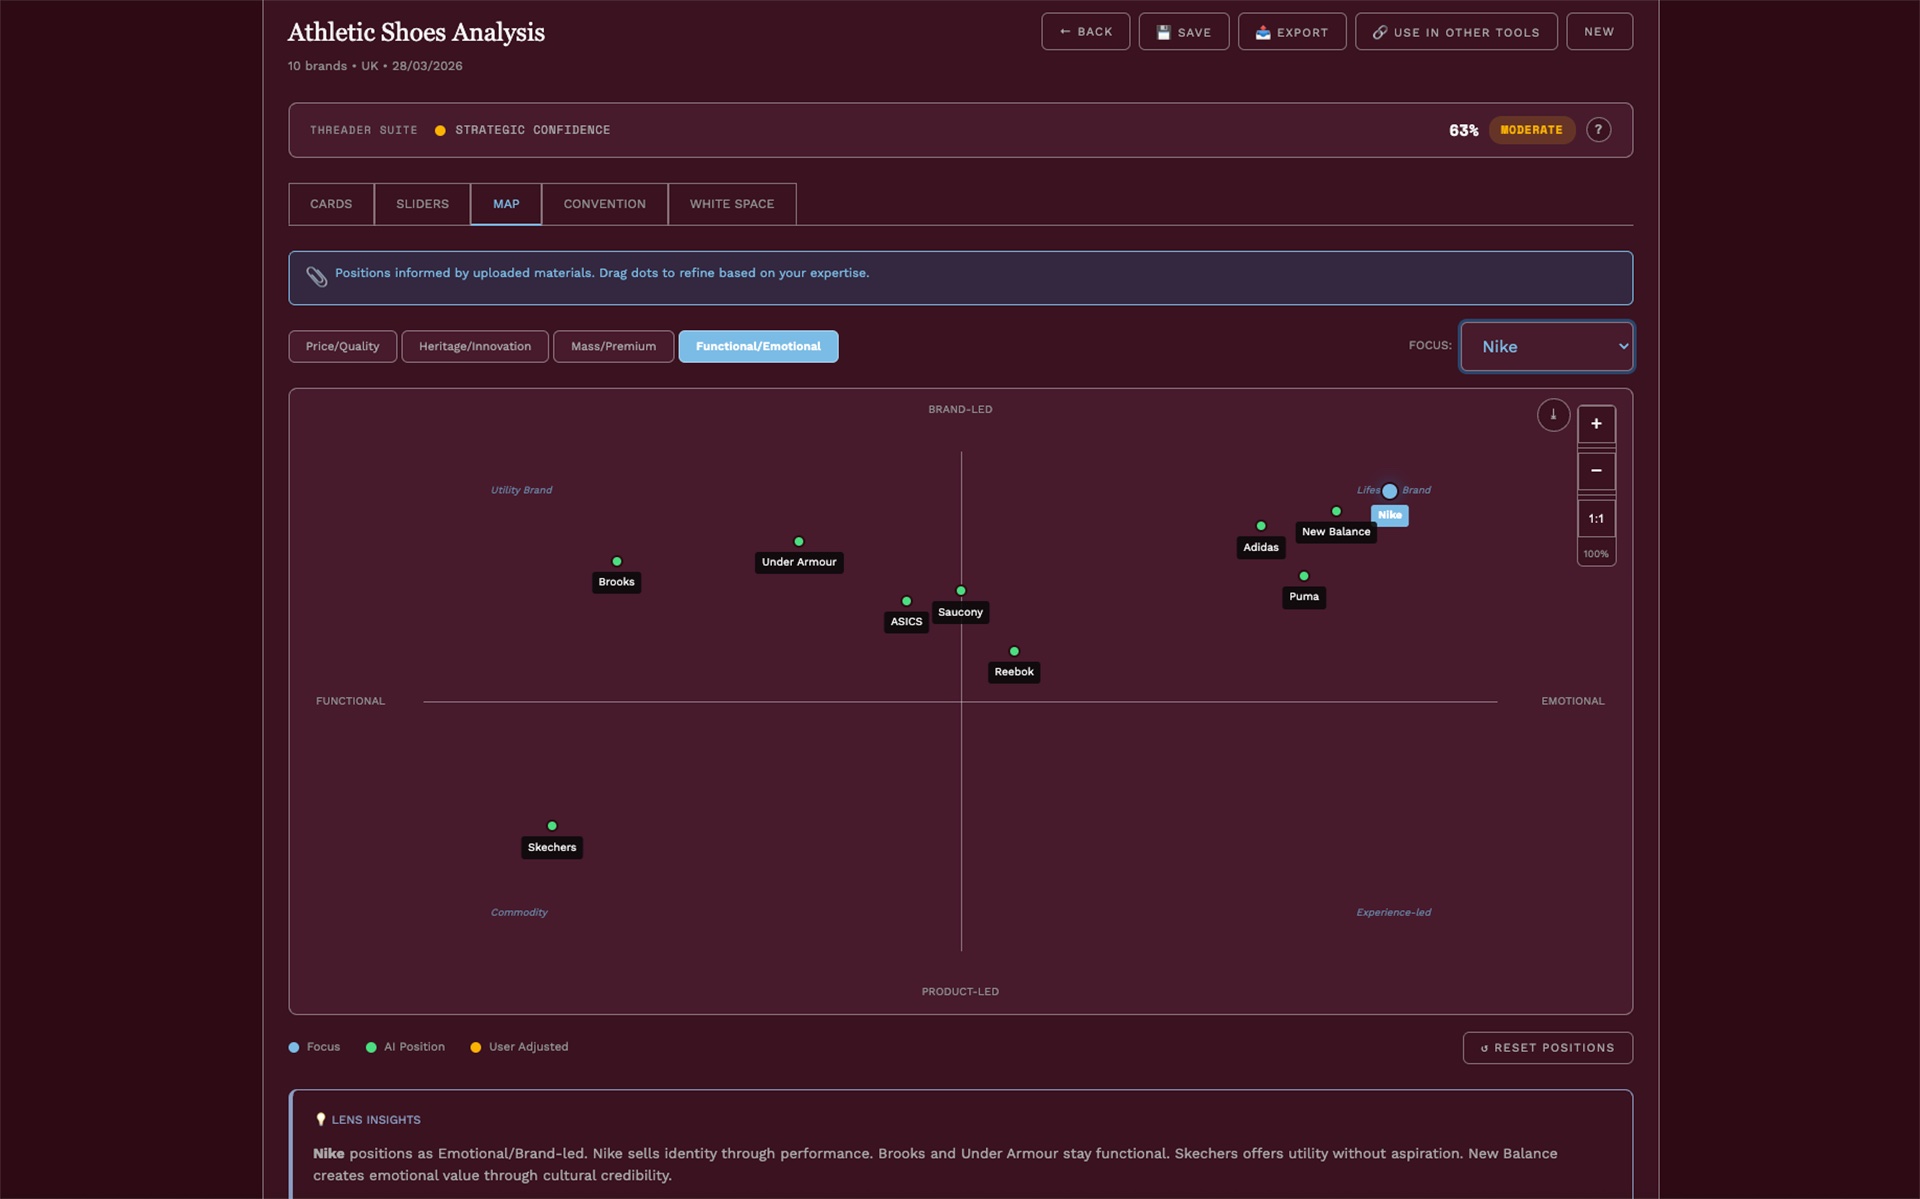1920x1199 pixels.
Task: Zoom out the map with minus button
Action: 1596,470
